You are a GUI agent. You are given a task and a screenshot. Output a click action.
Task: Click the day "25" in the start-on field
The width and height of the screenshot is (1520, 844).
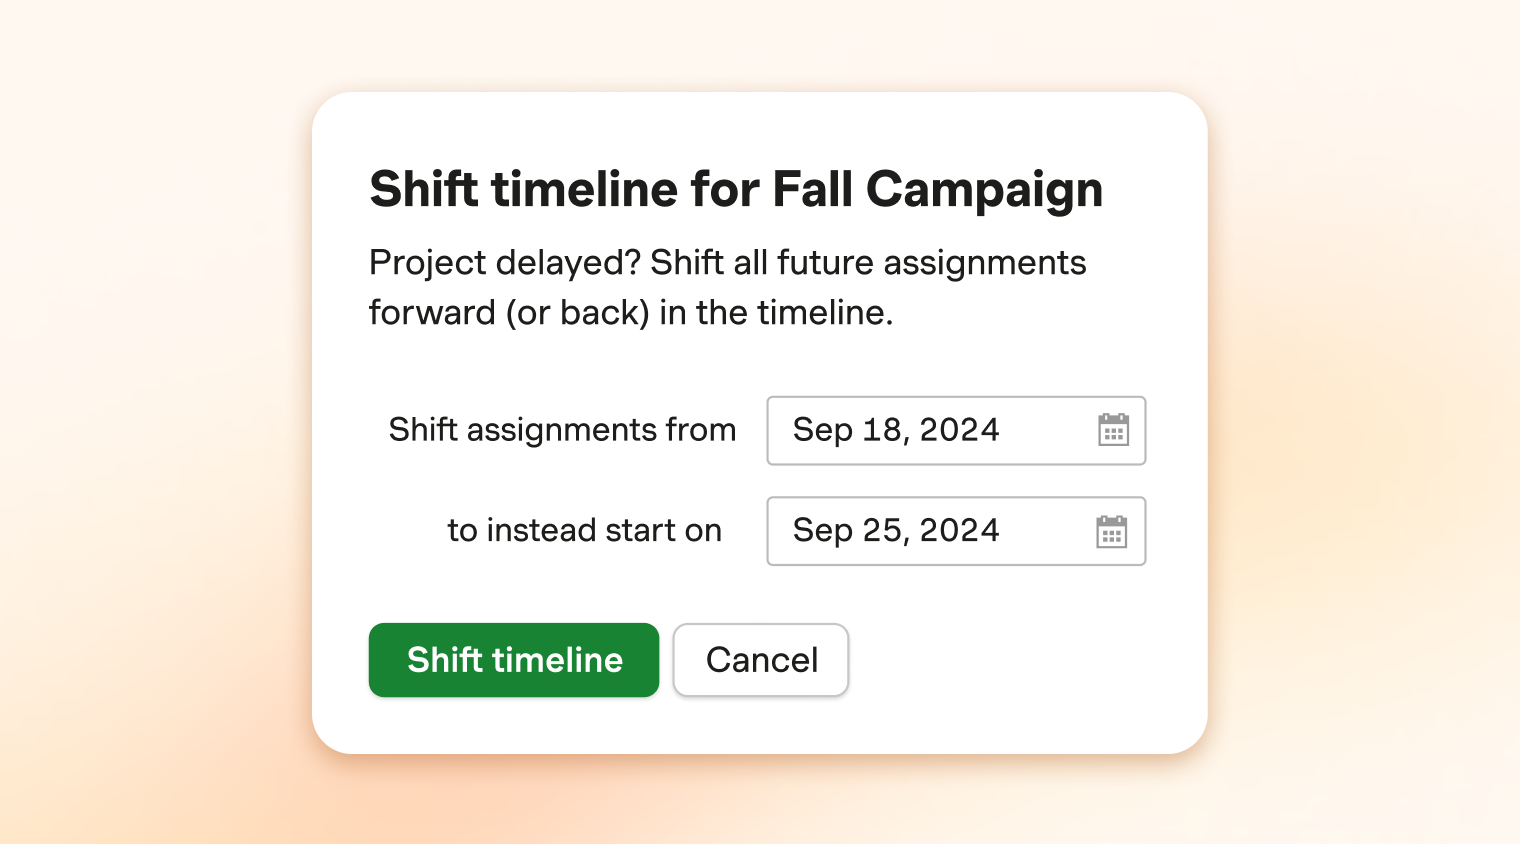[x=882, y=531]
